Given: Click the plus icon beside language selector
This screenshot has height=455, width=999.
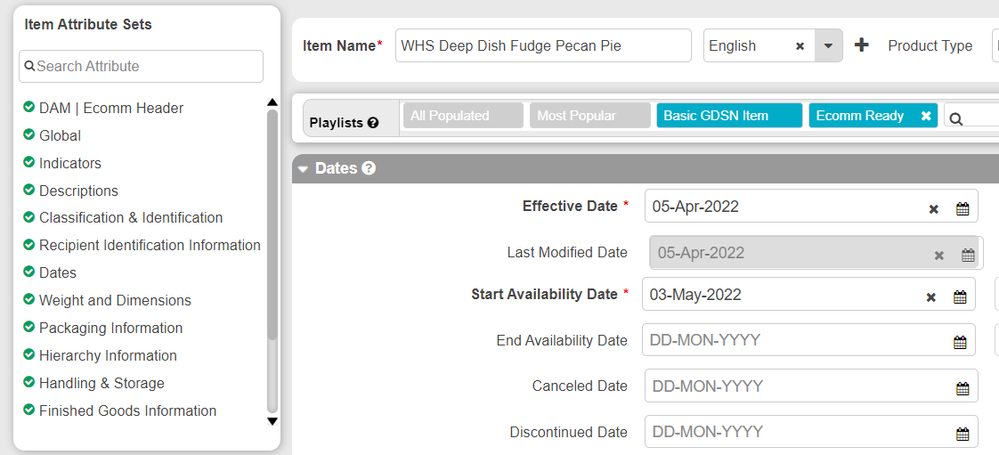Looking at the screenshot, I should 861,45.
